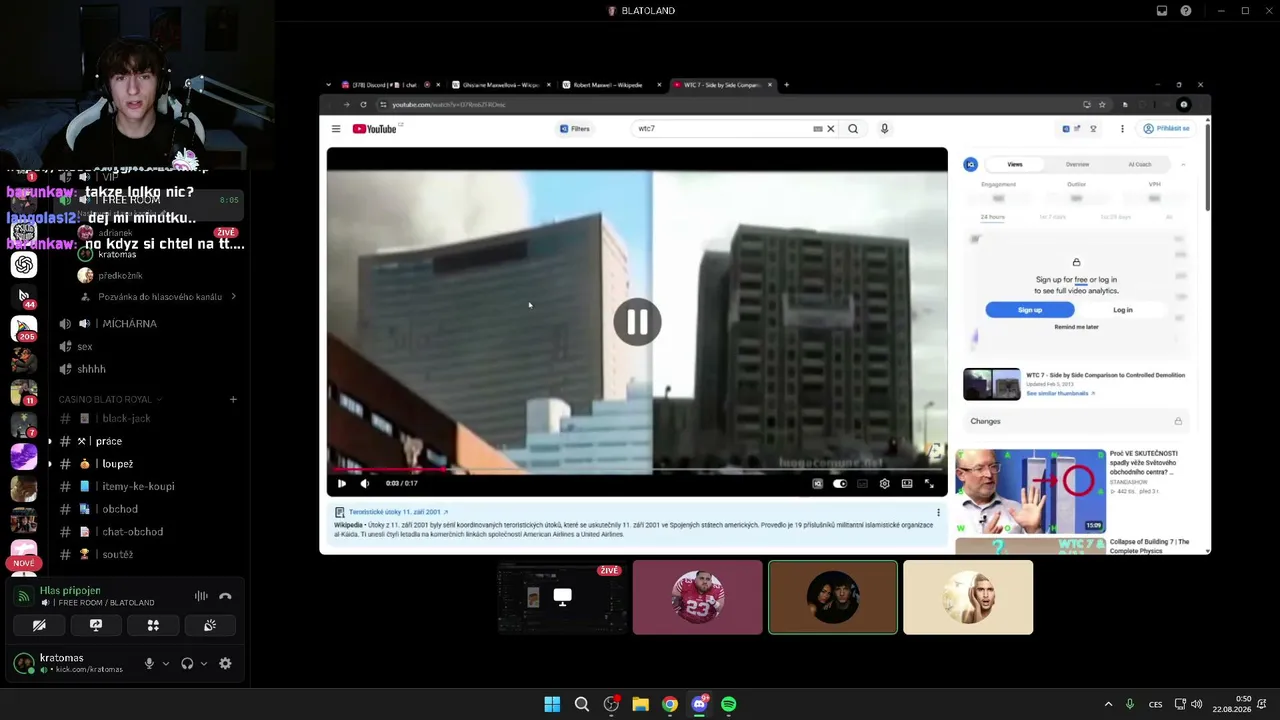The image size is (1280, 720).
Task: Disconnect from the Discord voice channel
Action: pos(225,596)
